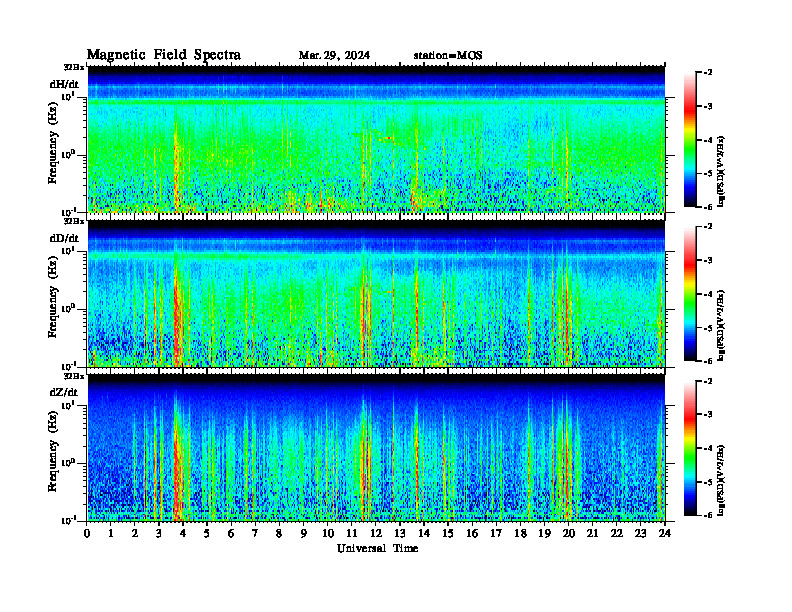Image resolution: width=792 pixels, height=612 pixels.
Task: Click the "7" hour tick label
Action: click(x=255, y=533)
